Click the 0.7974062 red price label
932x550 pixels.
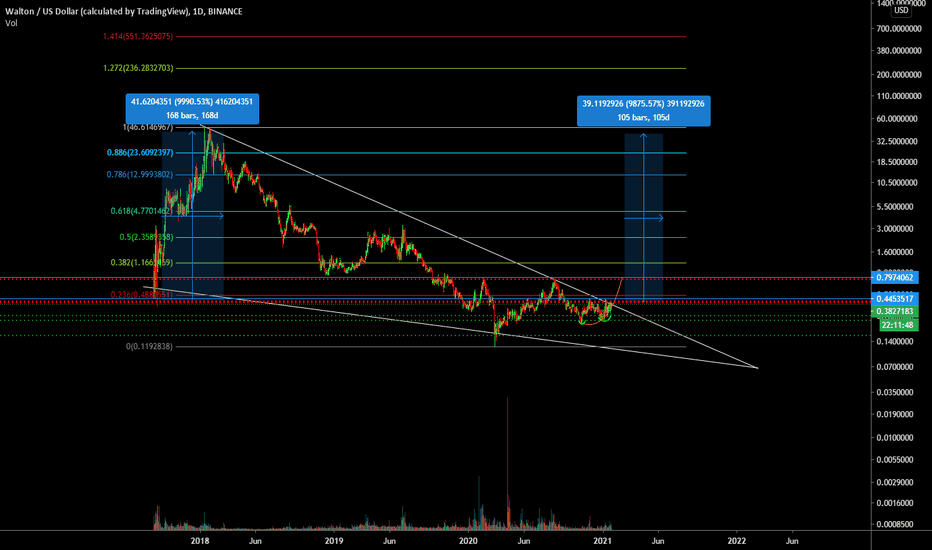coord(895,278)
